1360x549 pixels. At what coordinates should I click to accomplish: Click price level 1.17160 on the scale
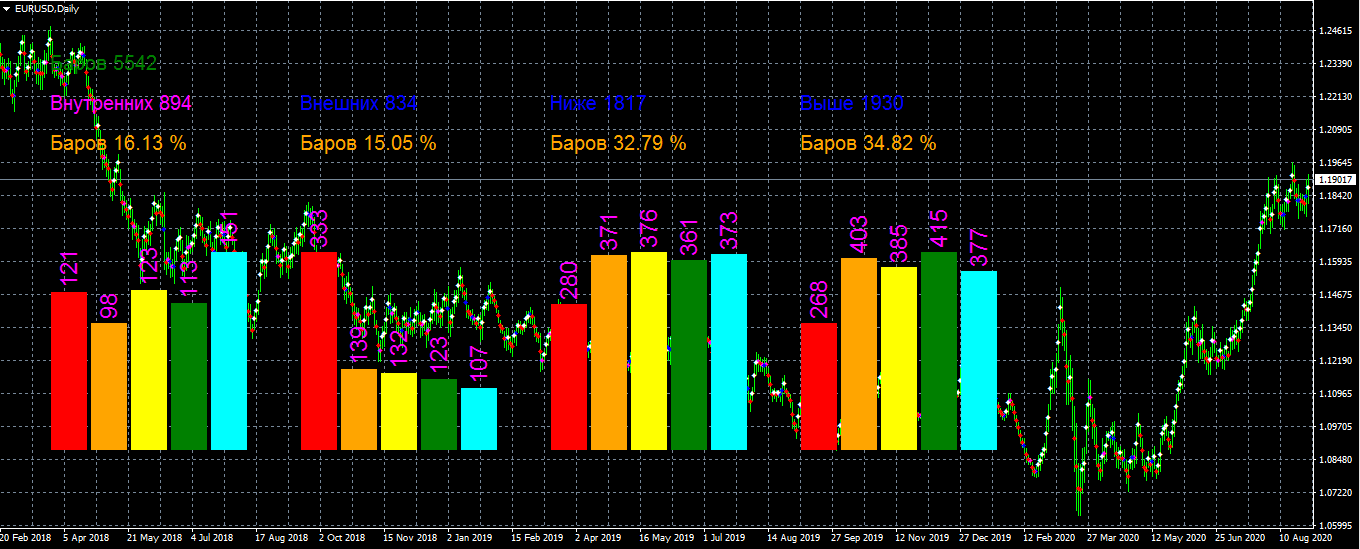click(x=1336, y=229)
